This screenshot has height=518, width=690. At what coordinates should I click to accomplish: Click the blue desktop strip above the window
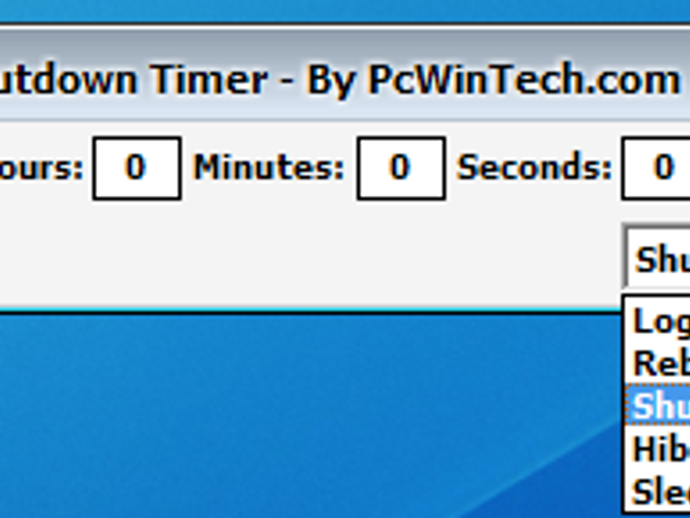pos(345,10)
